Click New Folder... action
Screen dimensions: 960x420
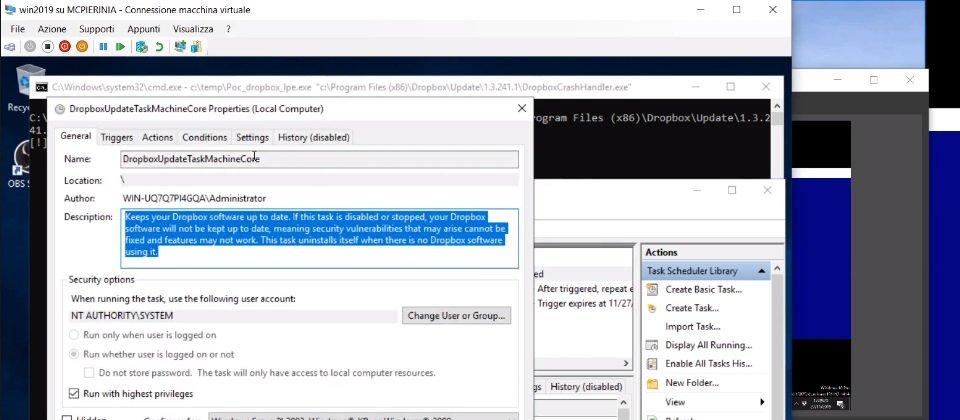pos(692,383)
